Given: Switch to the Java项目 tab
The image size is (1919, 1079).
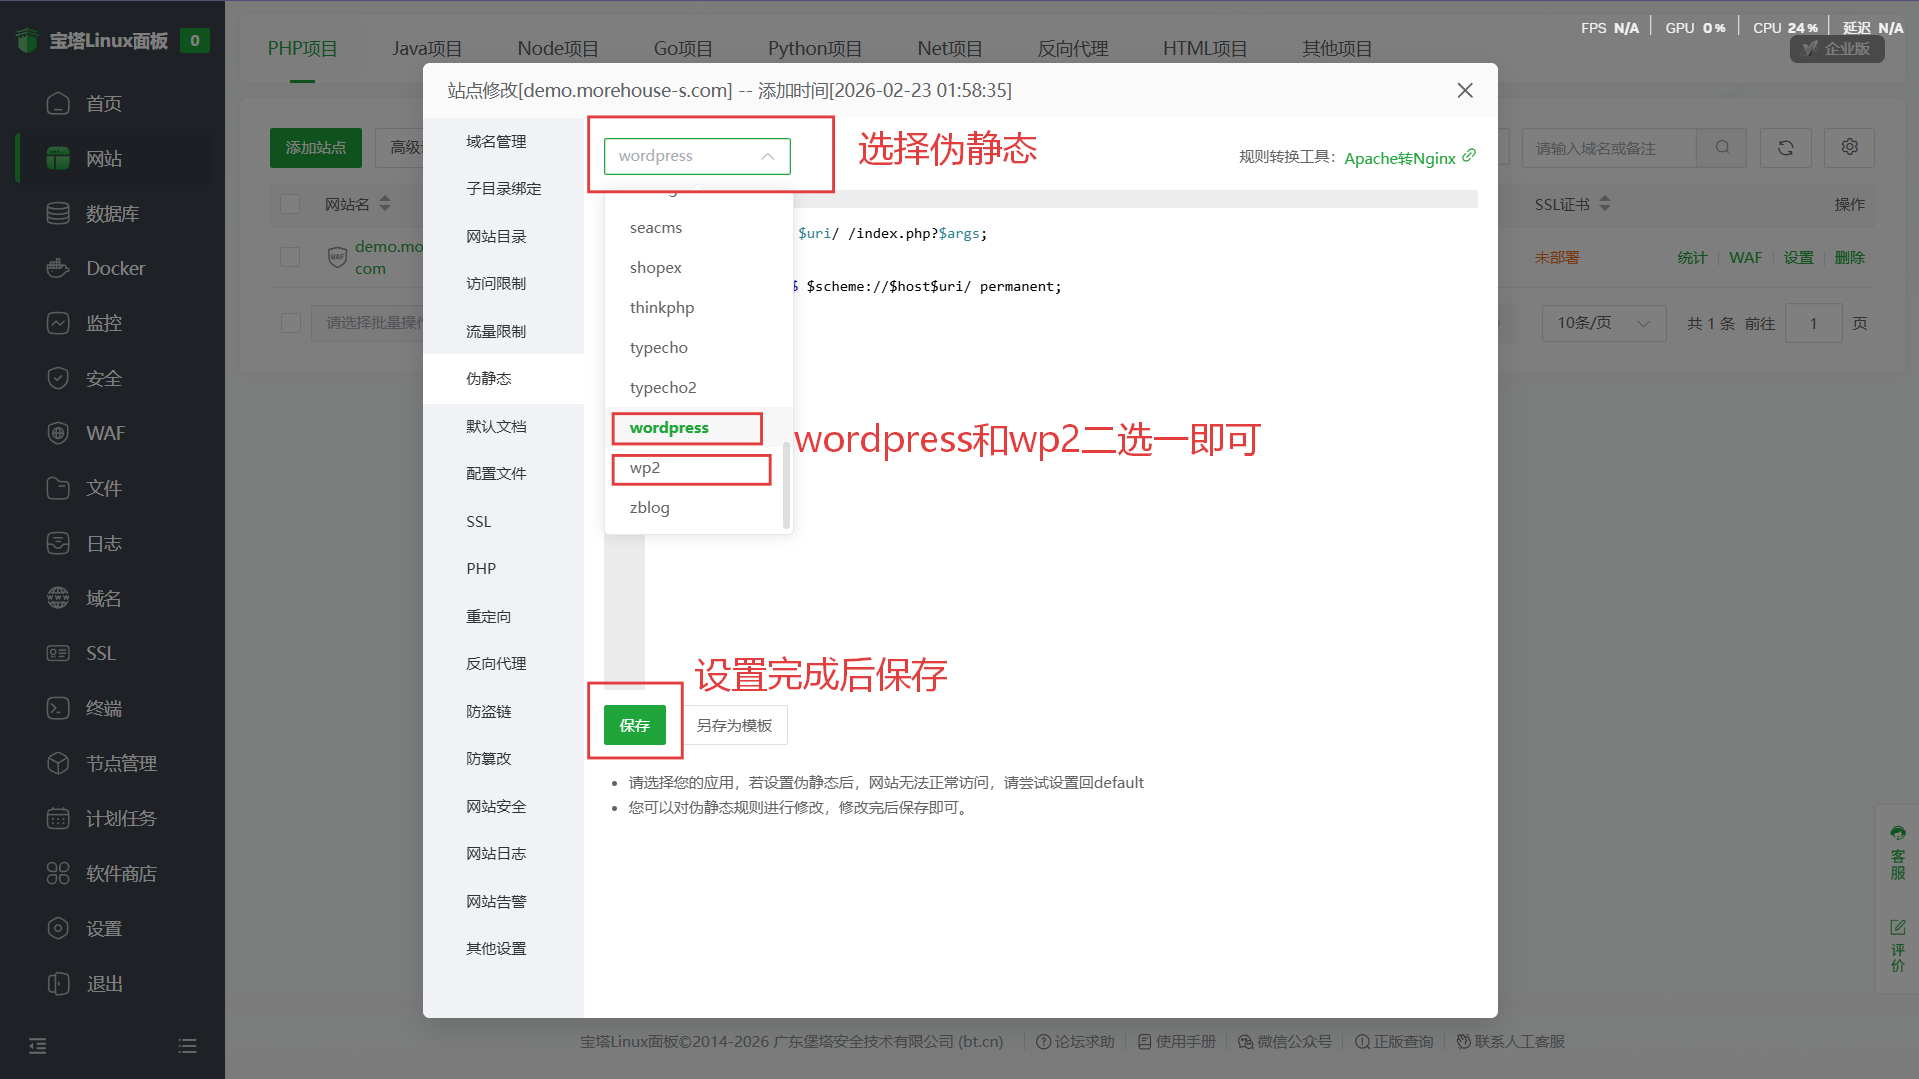Looking at the screenshot, I should pyautogui.click(x=427, y=48).
